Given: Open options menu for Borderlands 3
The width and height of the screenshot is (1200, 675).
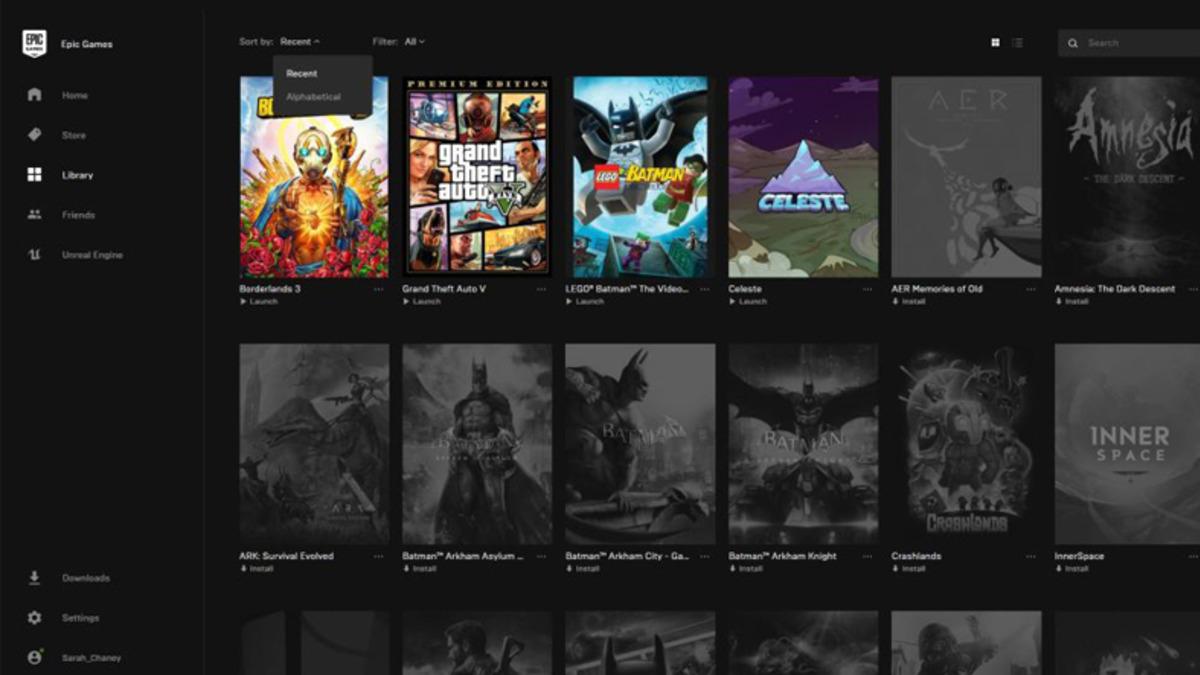Looking at the screenshot, I should tap(379, 289).
